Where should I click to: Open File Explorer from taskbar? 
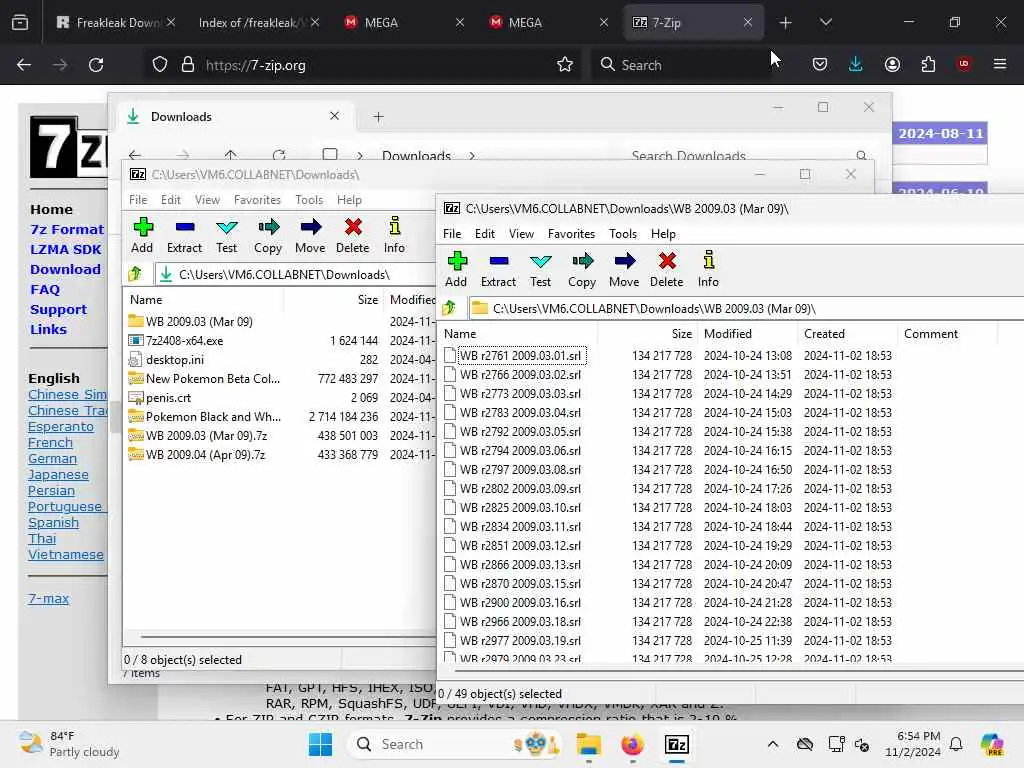coord(589,744)
